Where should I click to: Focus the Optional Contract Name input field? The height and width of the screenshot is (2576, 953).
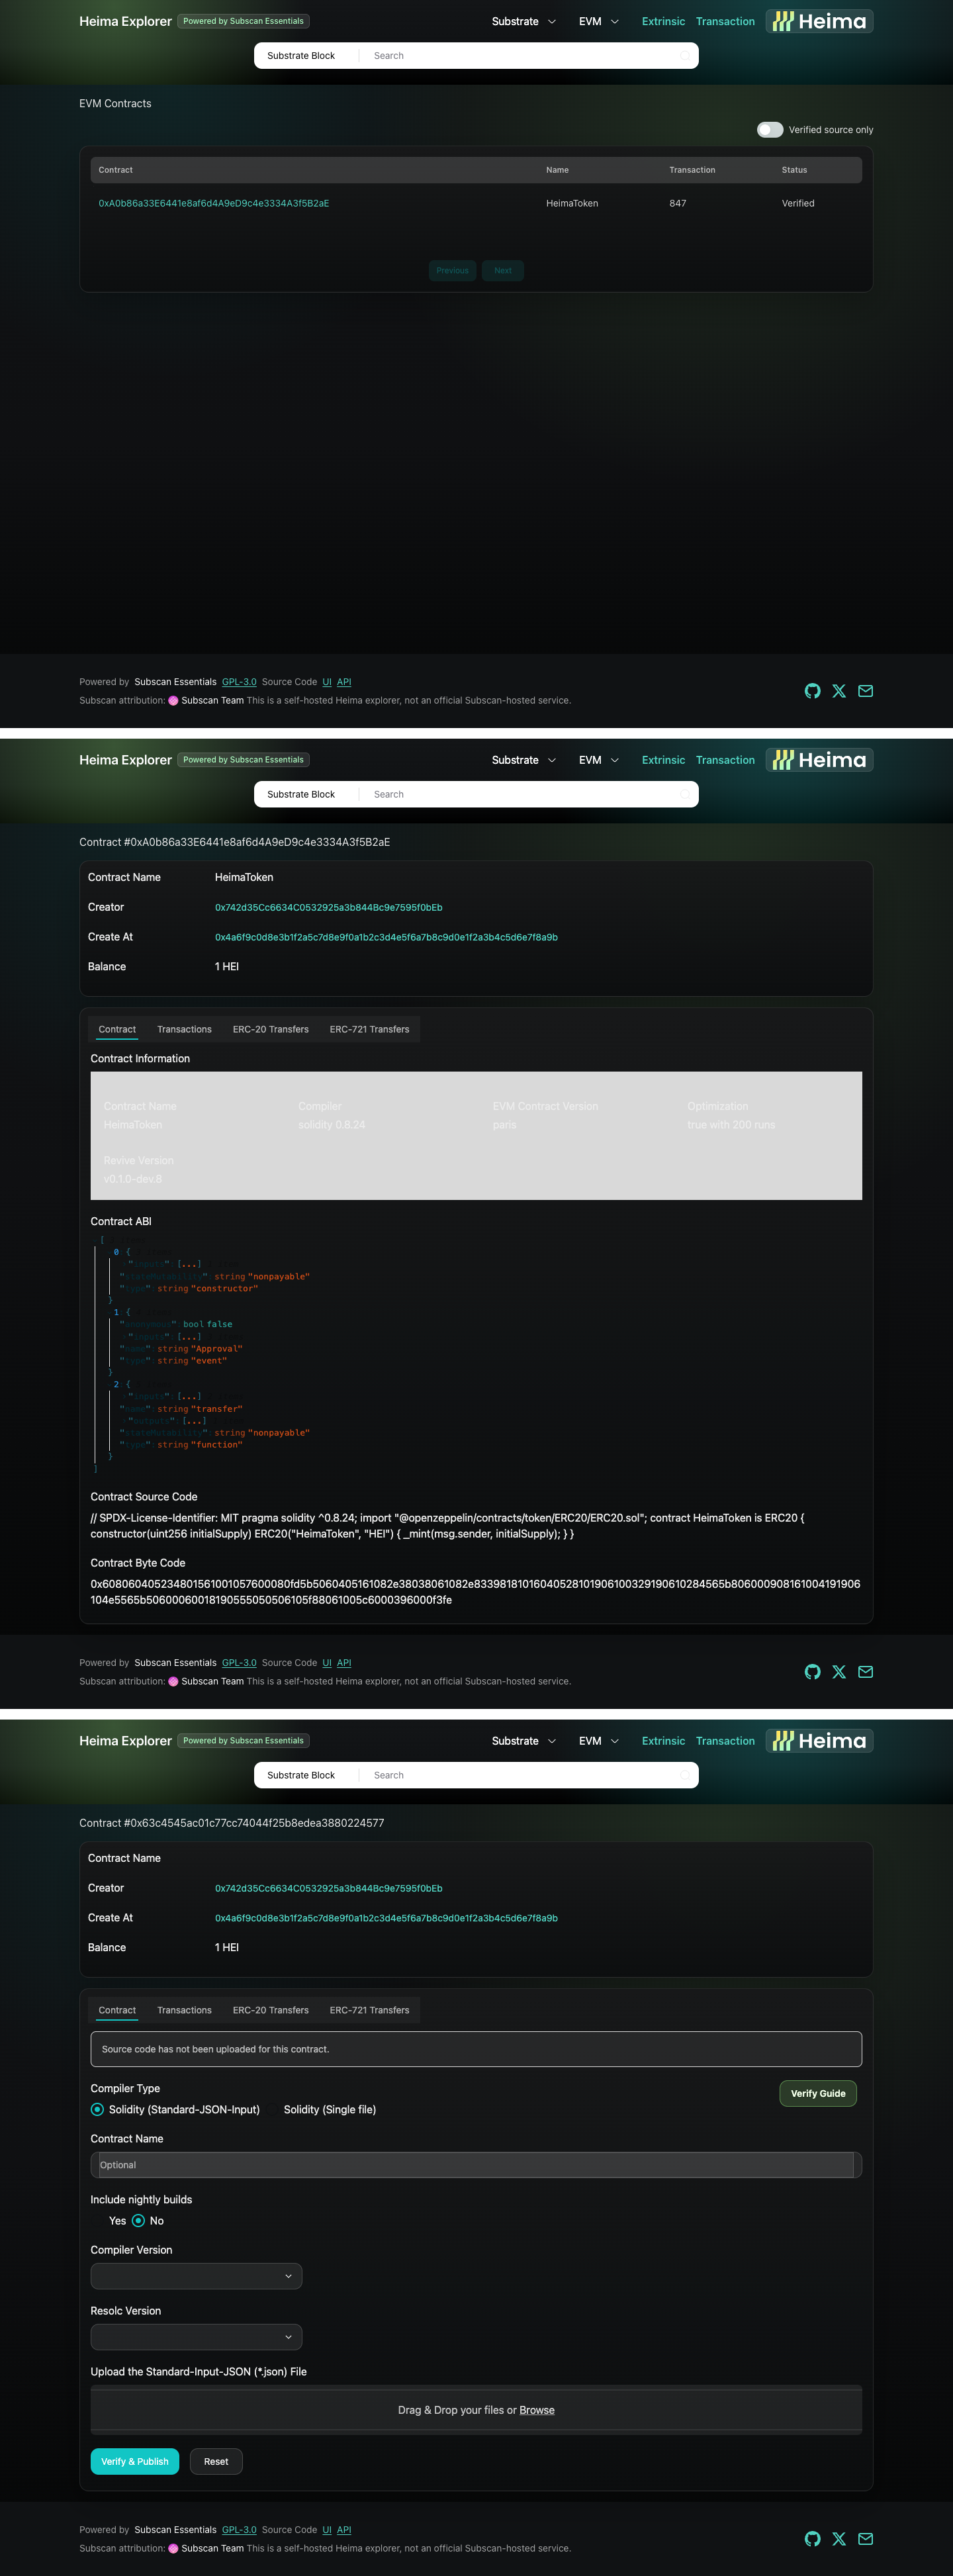point(476,2165)
